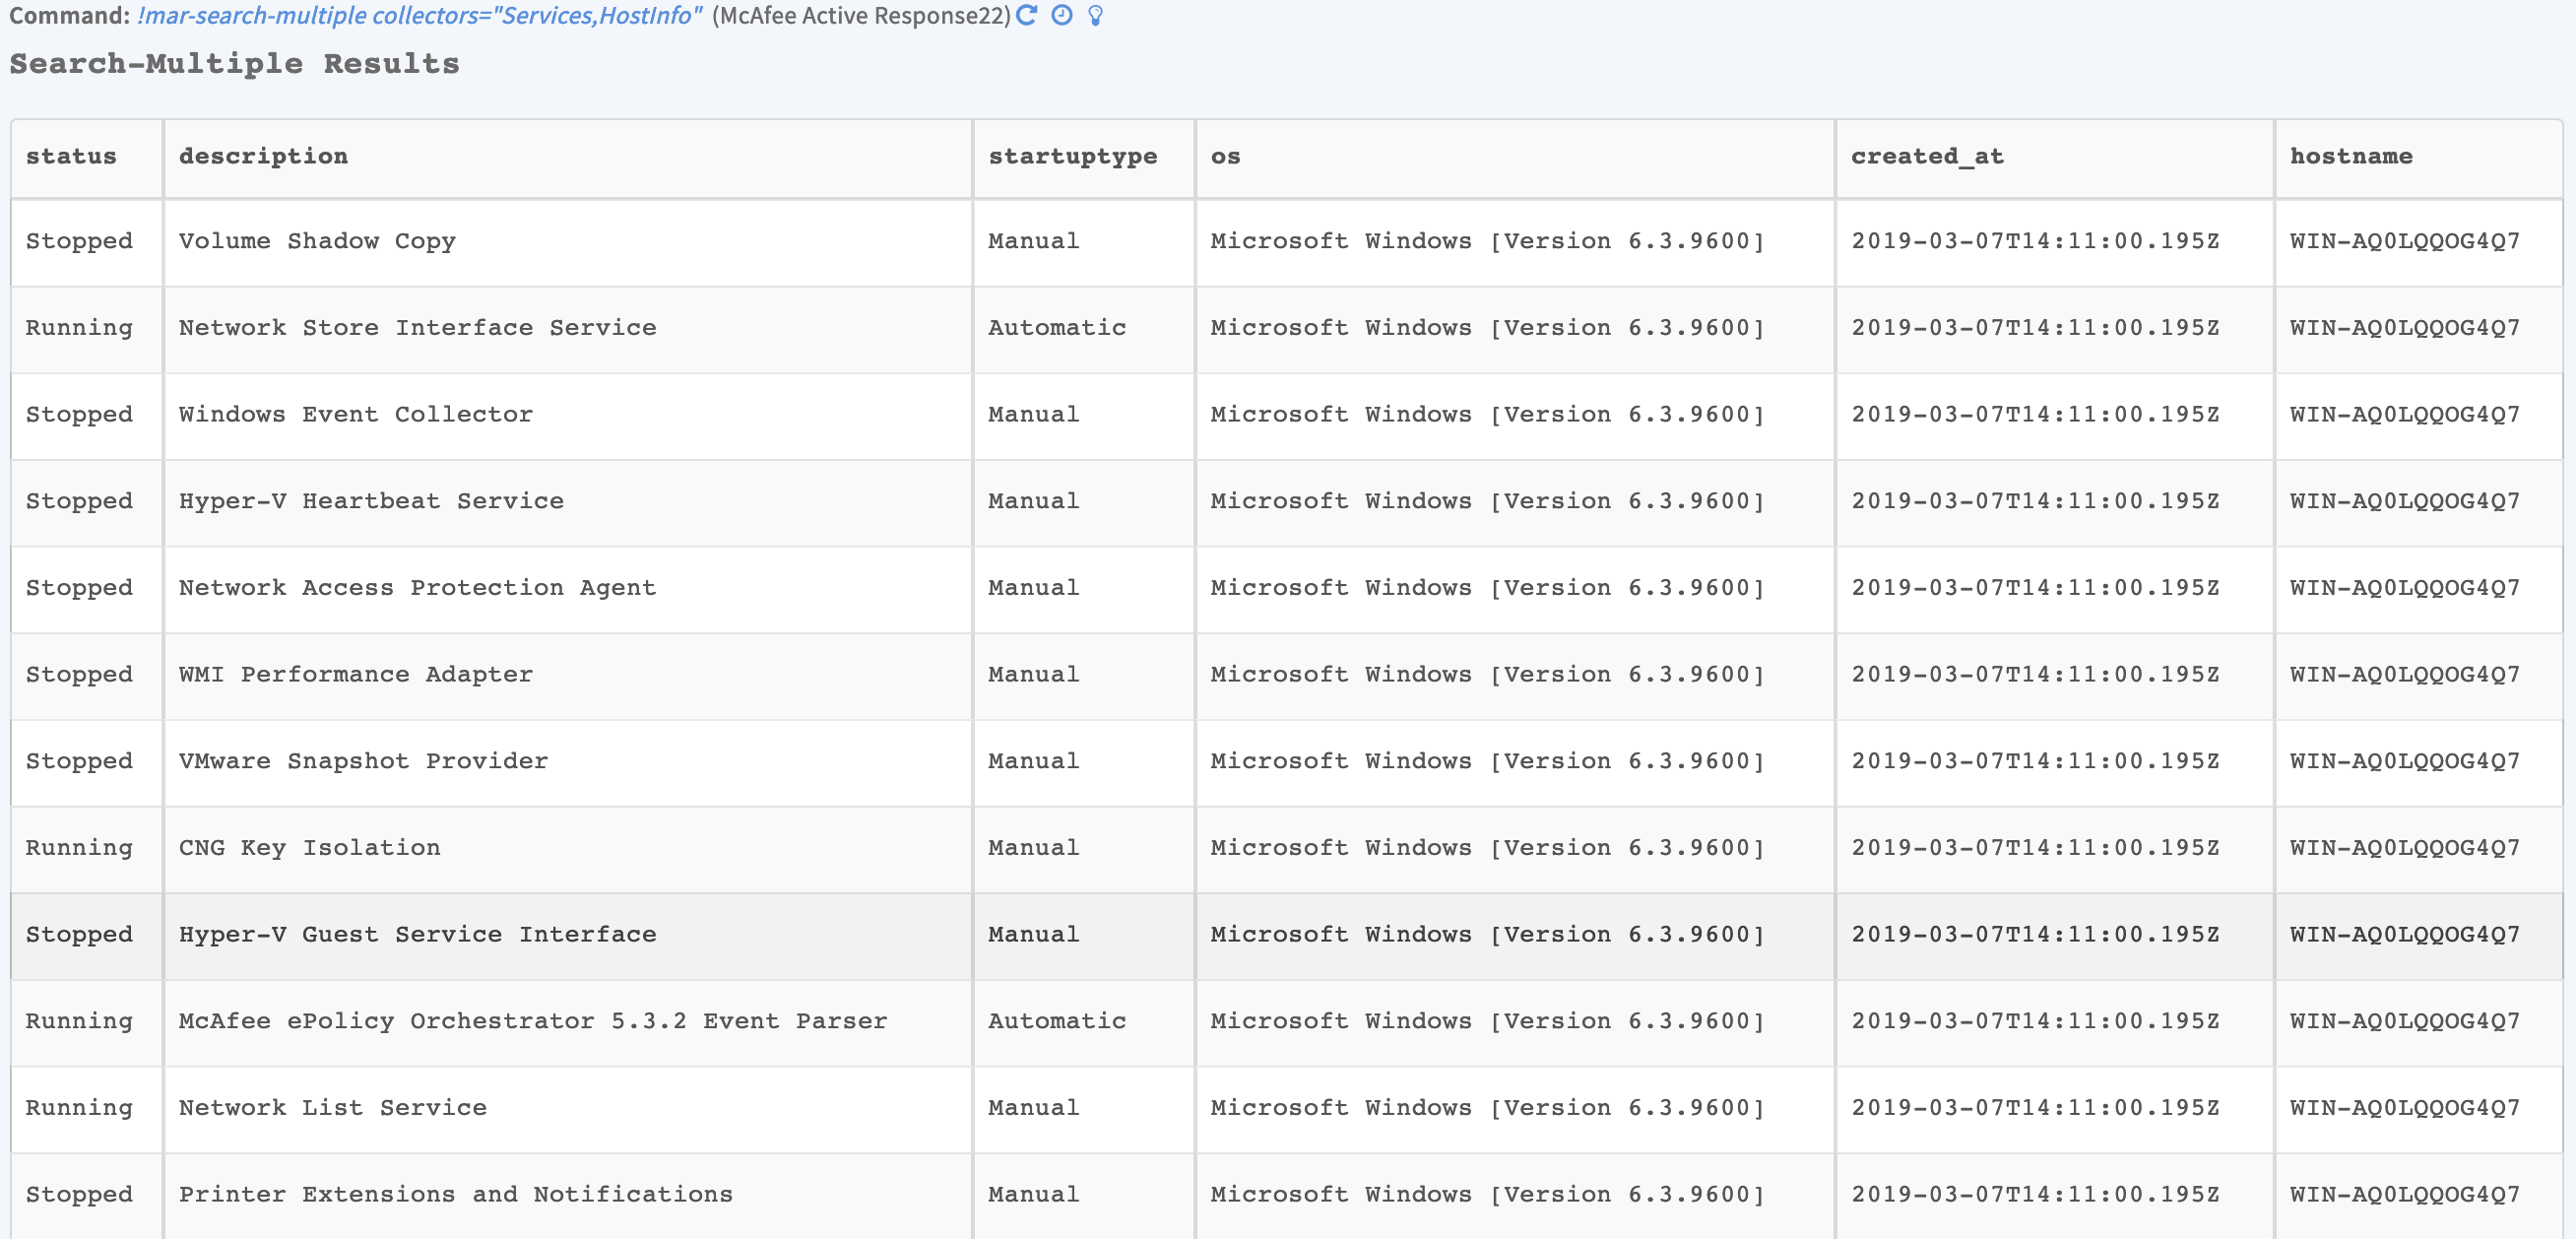This screenshot has width=2576, height=1239.
Task: Click the status column header
Action: 71,157
